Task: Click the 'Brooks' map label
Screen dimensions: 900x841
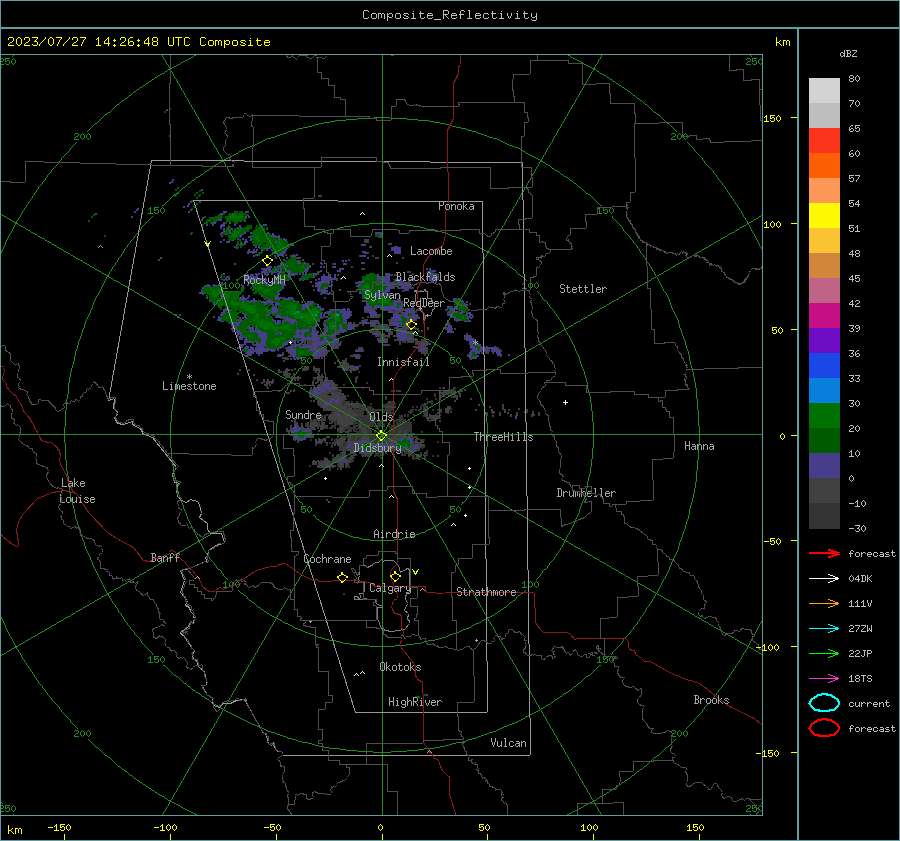Action: [711, 700]
